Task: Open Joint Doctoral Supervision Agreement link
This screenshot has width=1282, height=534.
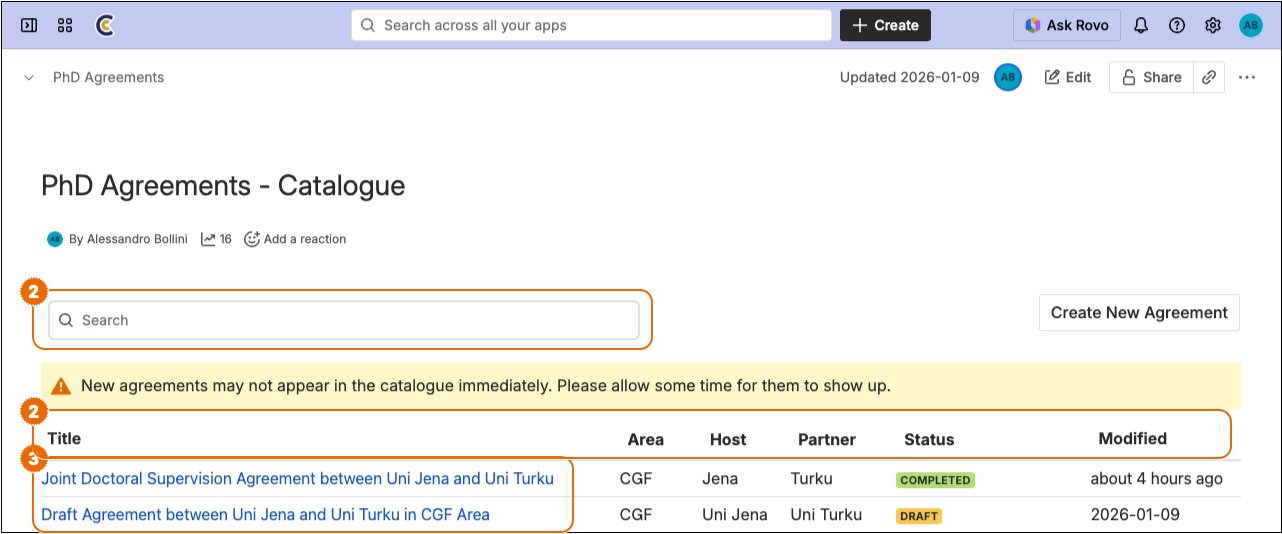Action: coord(297,479)
